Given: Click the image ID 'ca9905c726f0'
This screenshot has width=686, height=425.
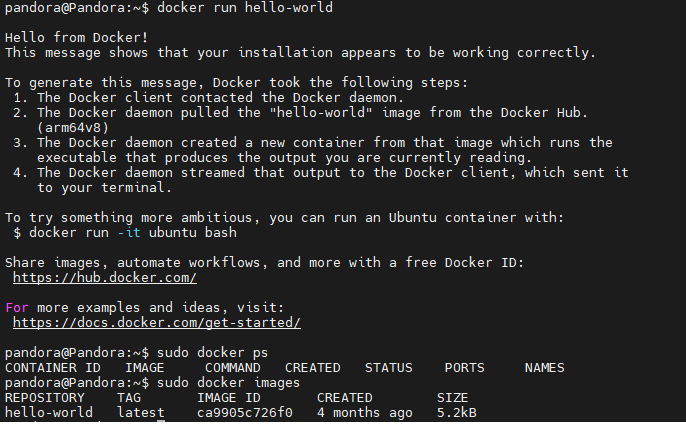Looking at the screenshot, I should (x=245, y=413).
